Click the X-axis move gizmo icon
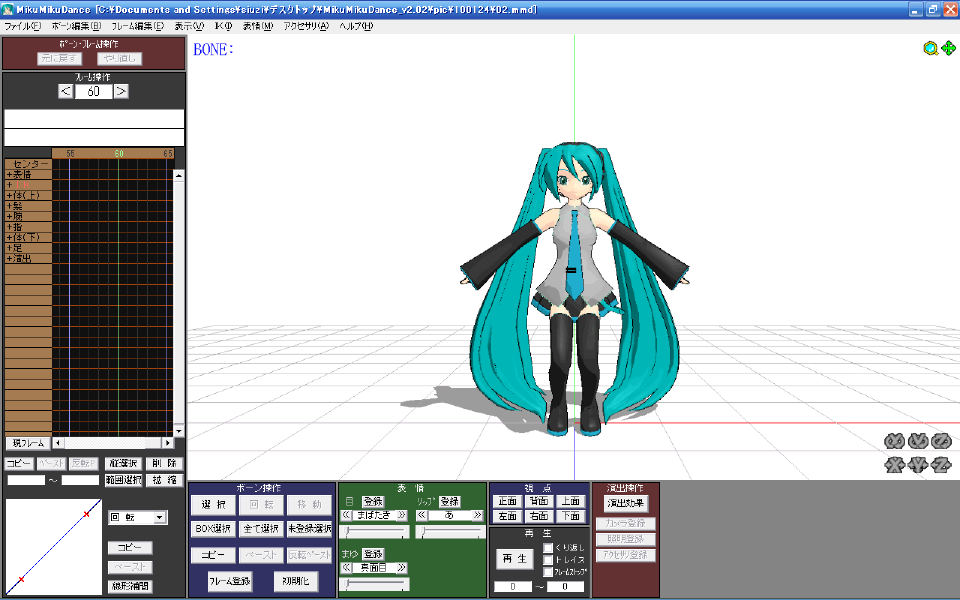Image resolution: width=960 pixels, height=600 pixels. (x=894, y=465)
